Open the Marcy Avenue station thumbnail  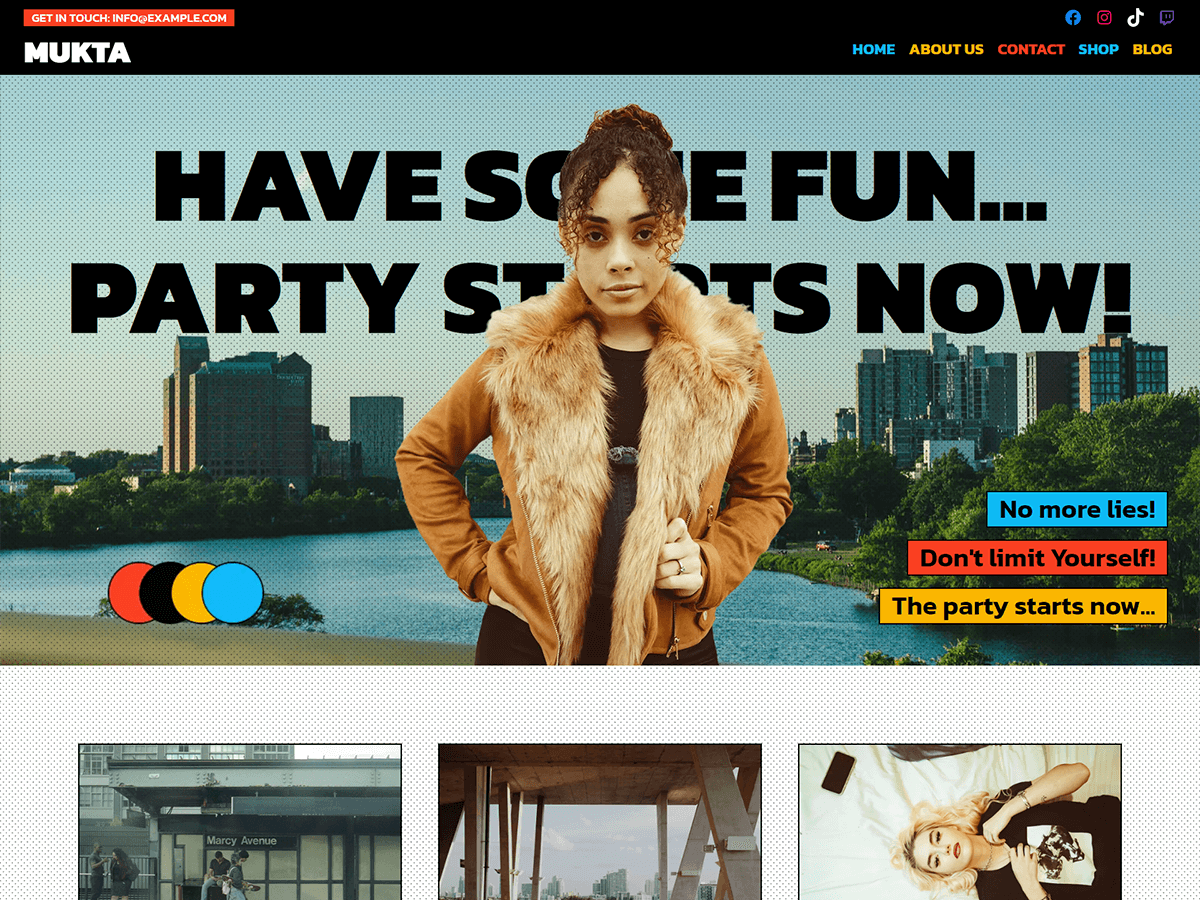(x=240, y=821)
